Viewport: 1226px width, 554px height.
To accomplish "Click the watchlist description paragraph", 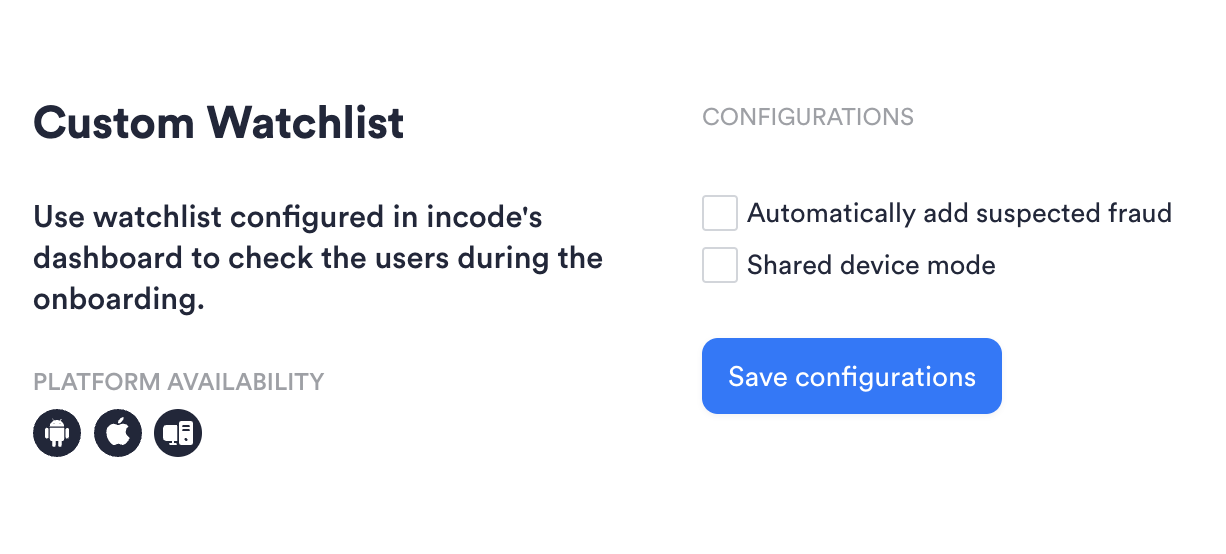I will (x=318, y=258).
